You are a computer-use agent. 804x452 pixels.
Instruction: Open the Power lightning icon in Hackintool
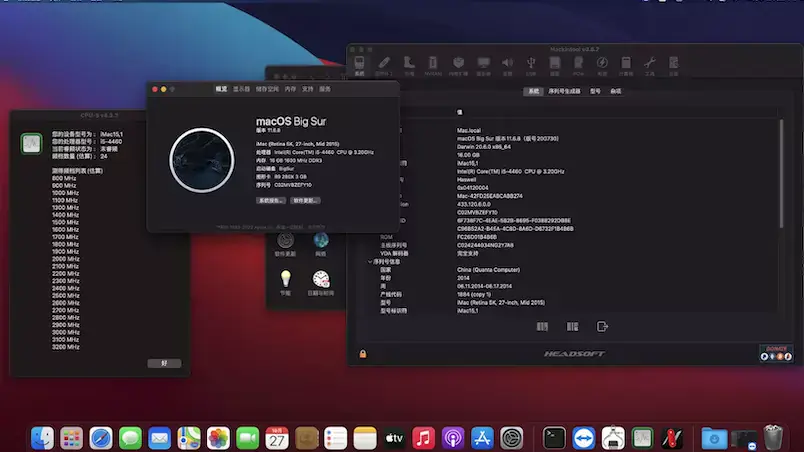(602, 65)
